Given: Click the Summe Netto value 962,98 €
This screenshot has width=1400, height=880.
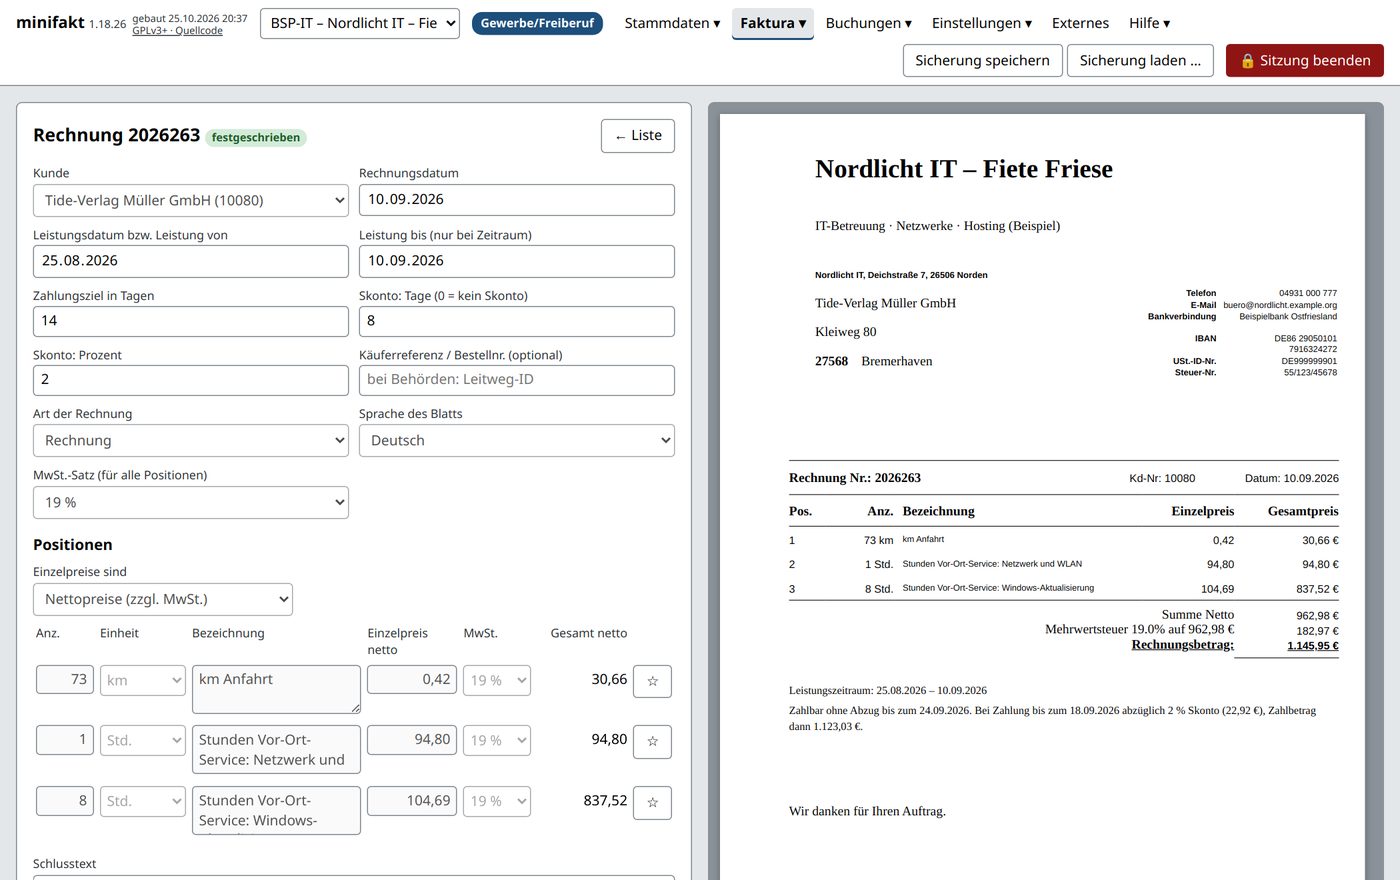Looking at the screenshot, I should (x=1317, y=616).
